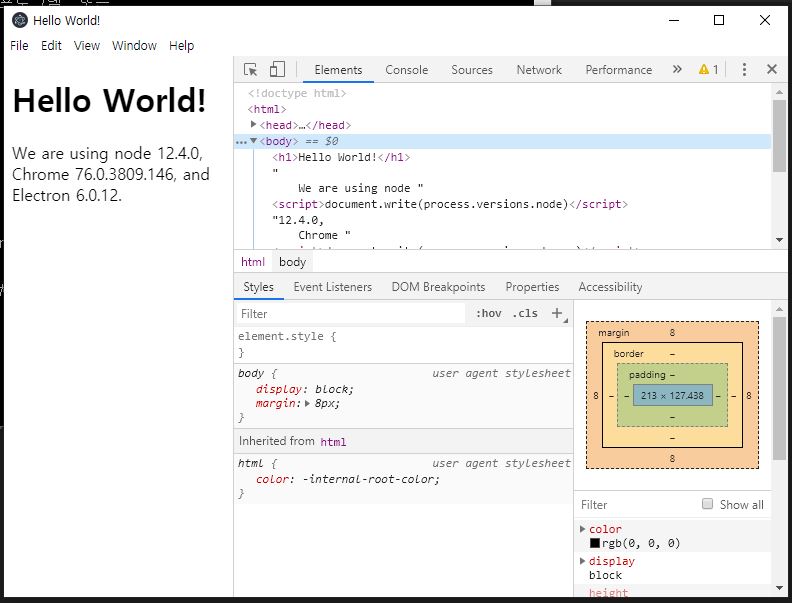Screen dimensions: 792x603
Task: Expand the computed display property
Action: point(582,561)
